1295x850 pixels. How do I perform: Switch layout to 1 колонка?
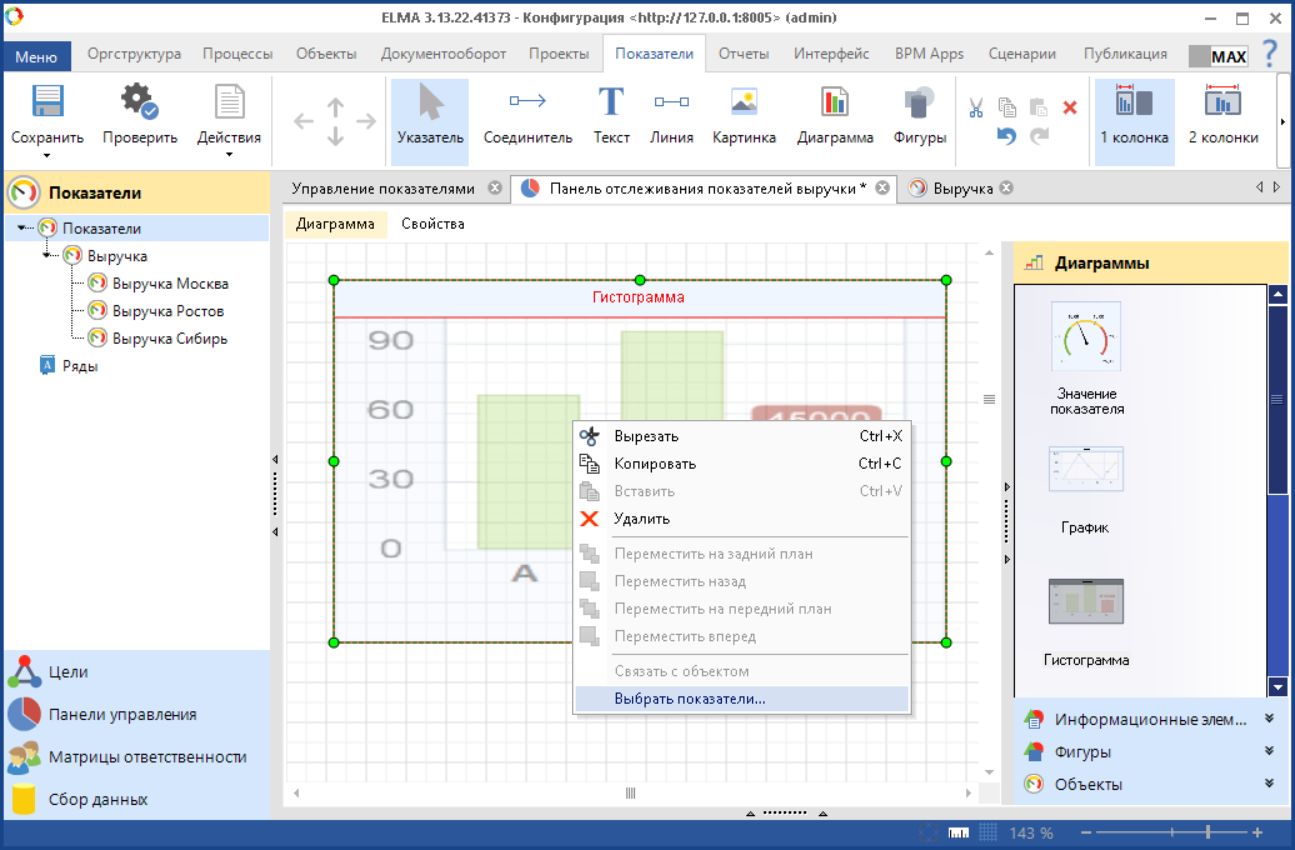pos(1134,121)
